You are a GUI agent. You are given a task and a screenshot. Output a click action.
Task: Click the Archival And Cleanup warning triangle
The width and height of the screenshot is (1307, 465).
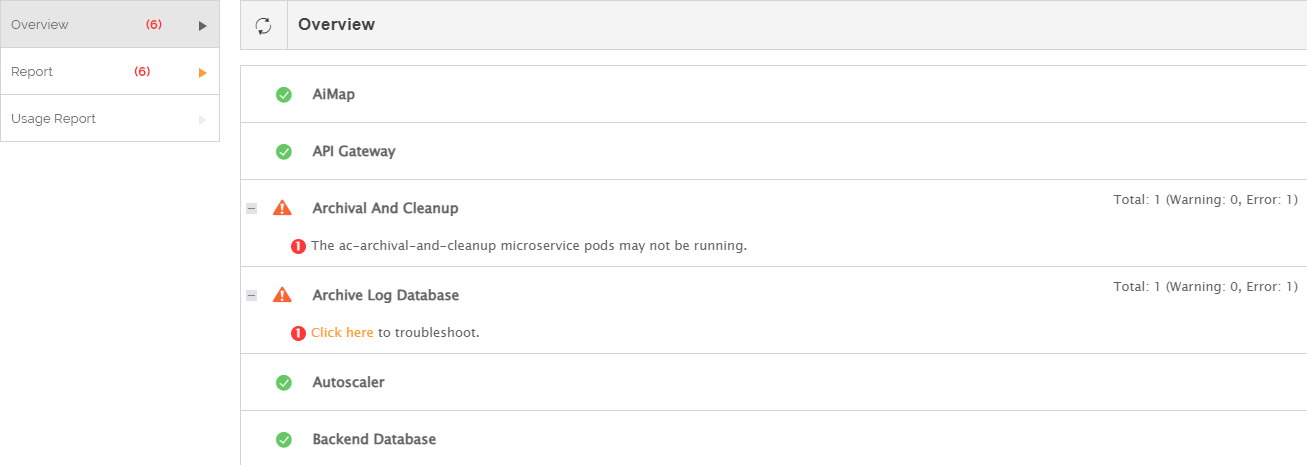click(x=283, y=208)
